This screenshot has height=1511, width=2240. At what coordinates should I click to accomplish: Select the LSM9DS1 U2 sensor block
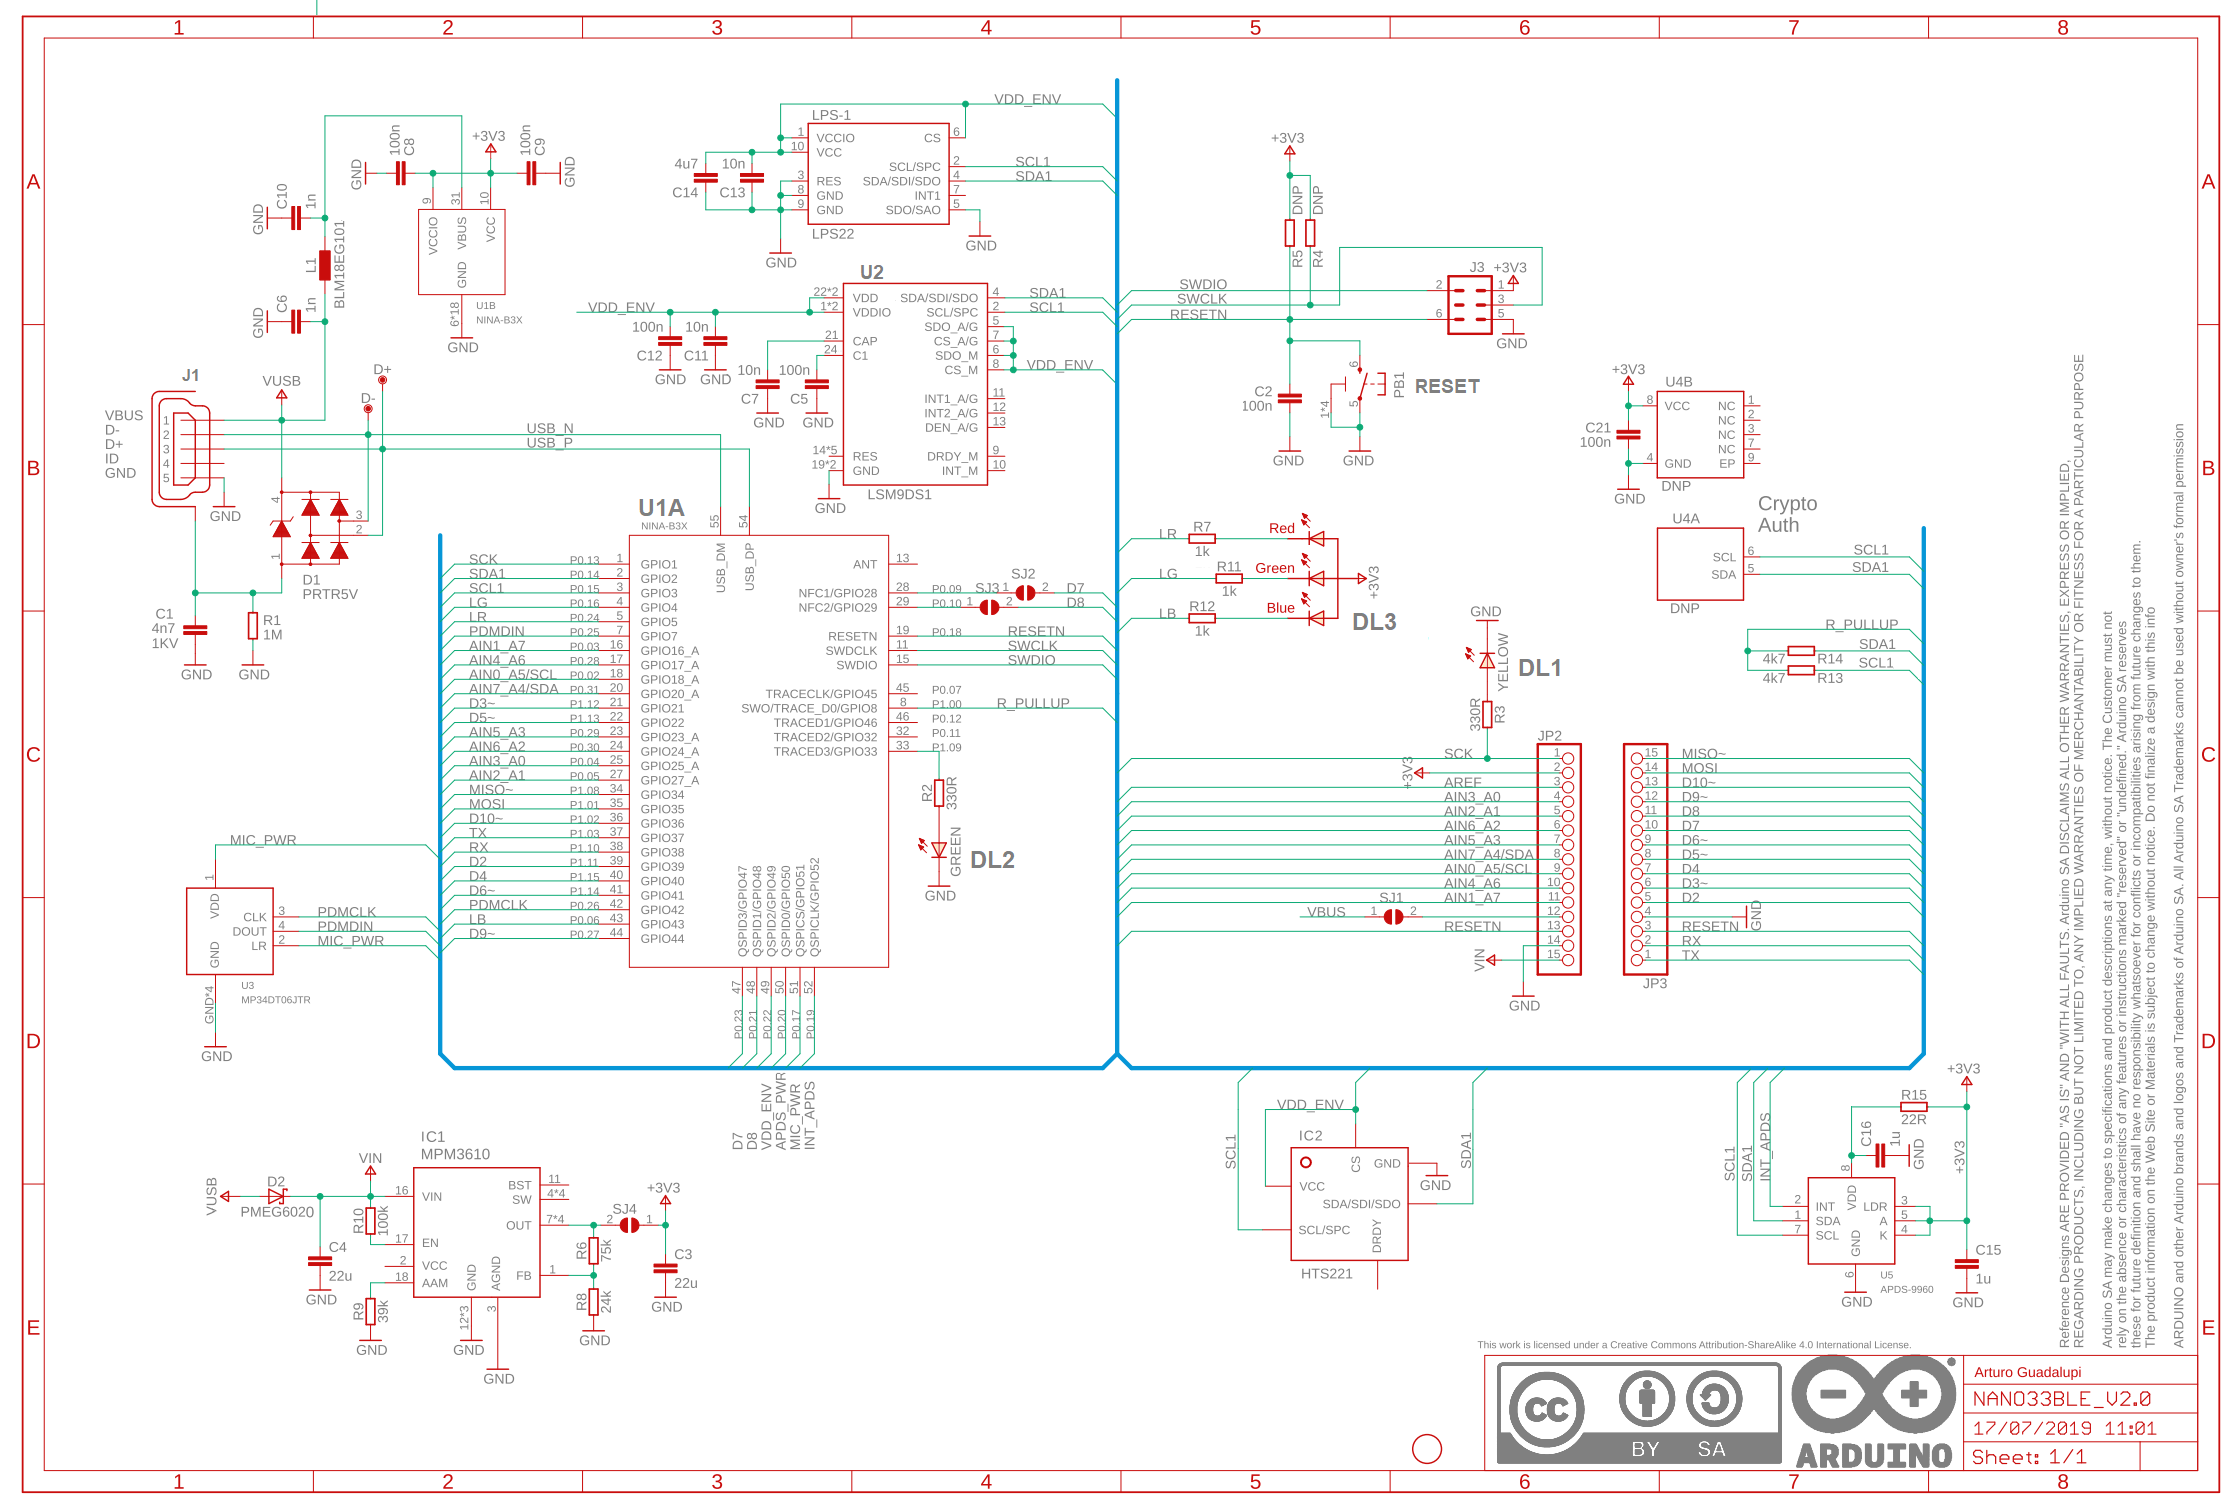(x=914, y=384)
